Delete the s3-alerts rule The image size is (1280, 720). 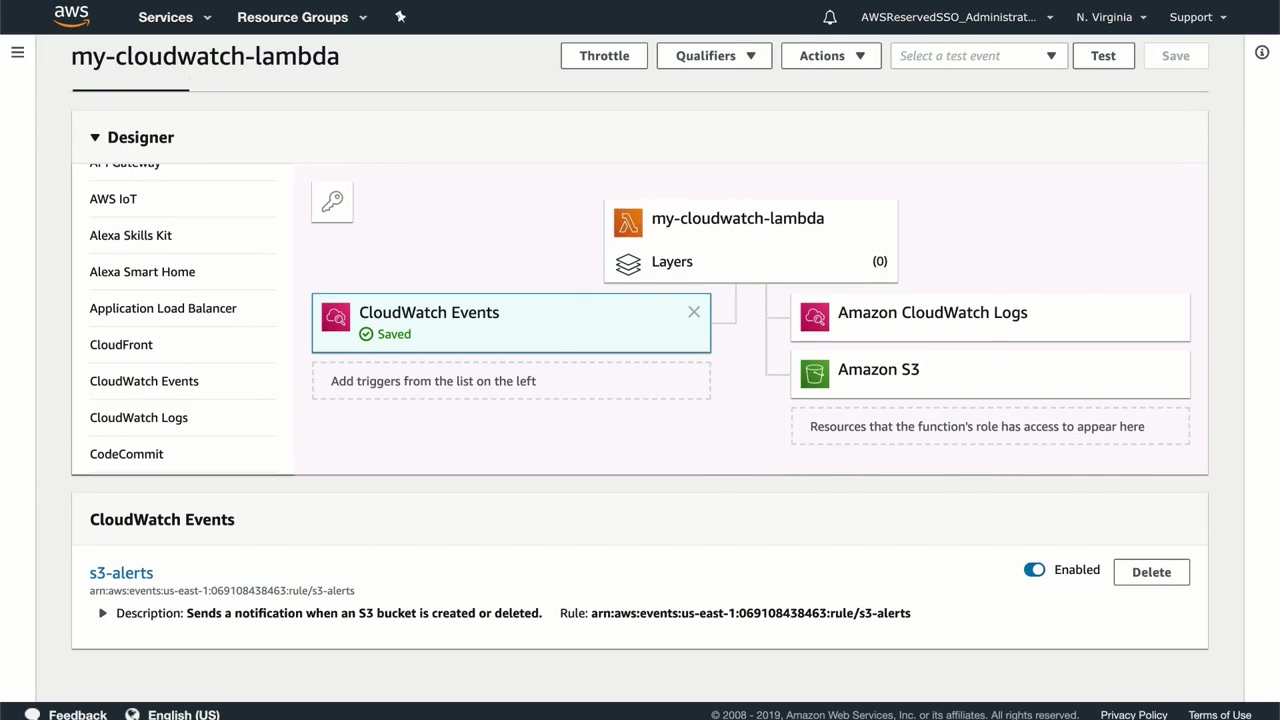(x=1151, y=572)
